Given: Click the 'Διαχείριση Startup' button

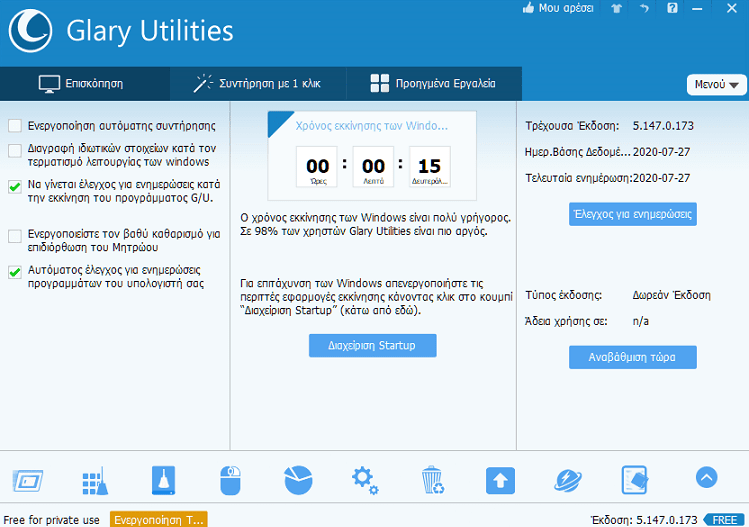Looking at the screenshot, I should coord(373,345).
